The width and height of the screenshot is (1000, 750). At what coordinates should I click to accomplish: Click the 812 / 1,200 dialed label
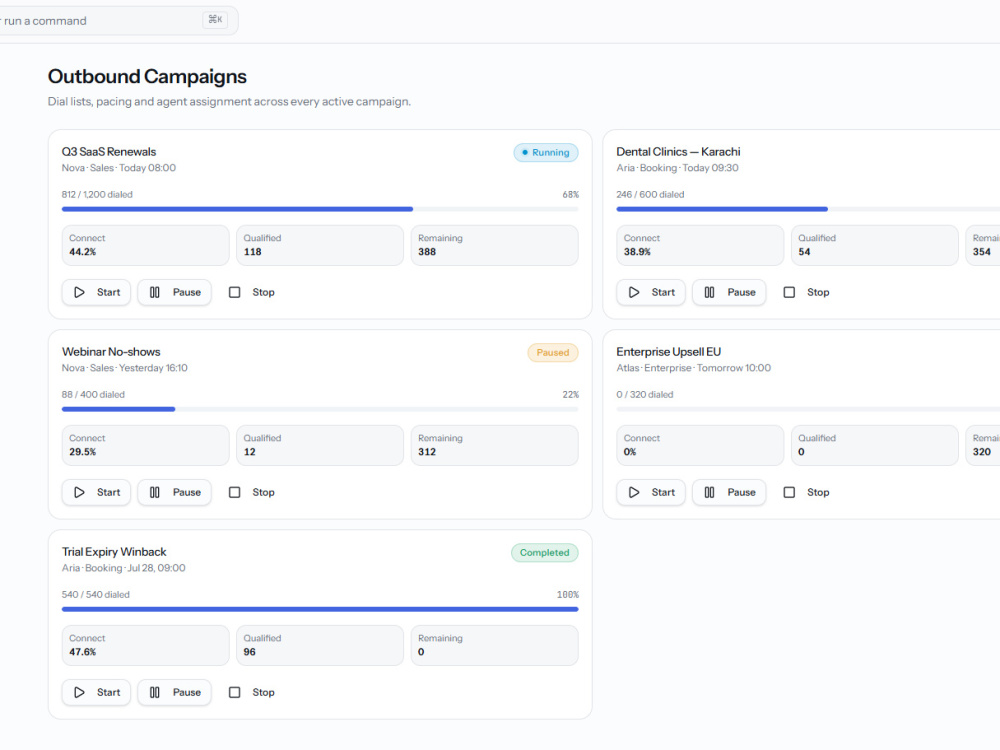pyautogui.click(x=97, y=195)
